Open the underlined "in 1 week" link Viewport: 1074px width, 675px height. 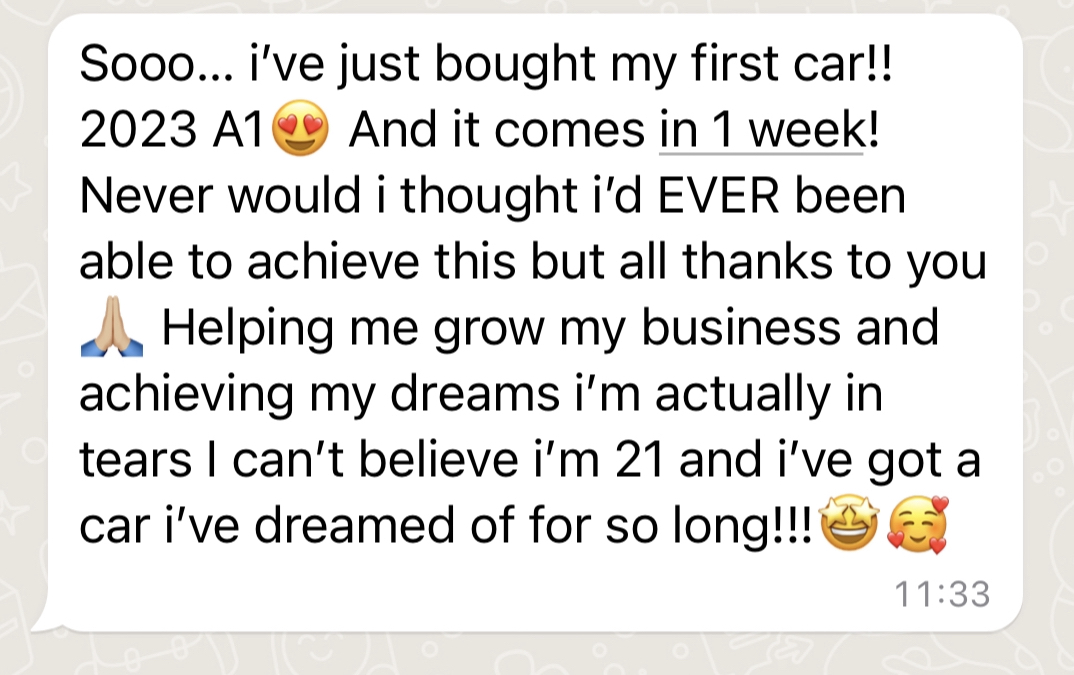760,132
